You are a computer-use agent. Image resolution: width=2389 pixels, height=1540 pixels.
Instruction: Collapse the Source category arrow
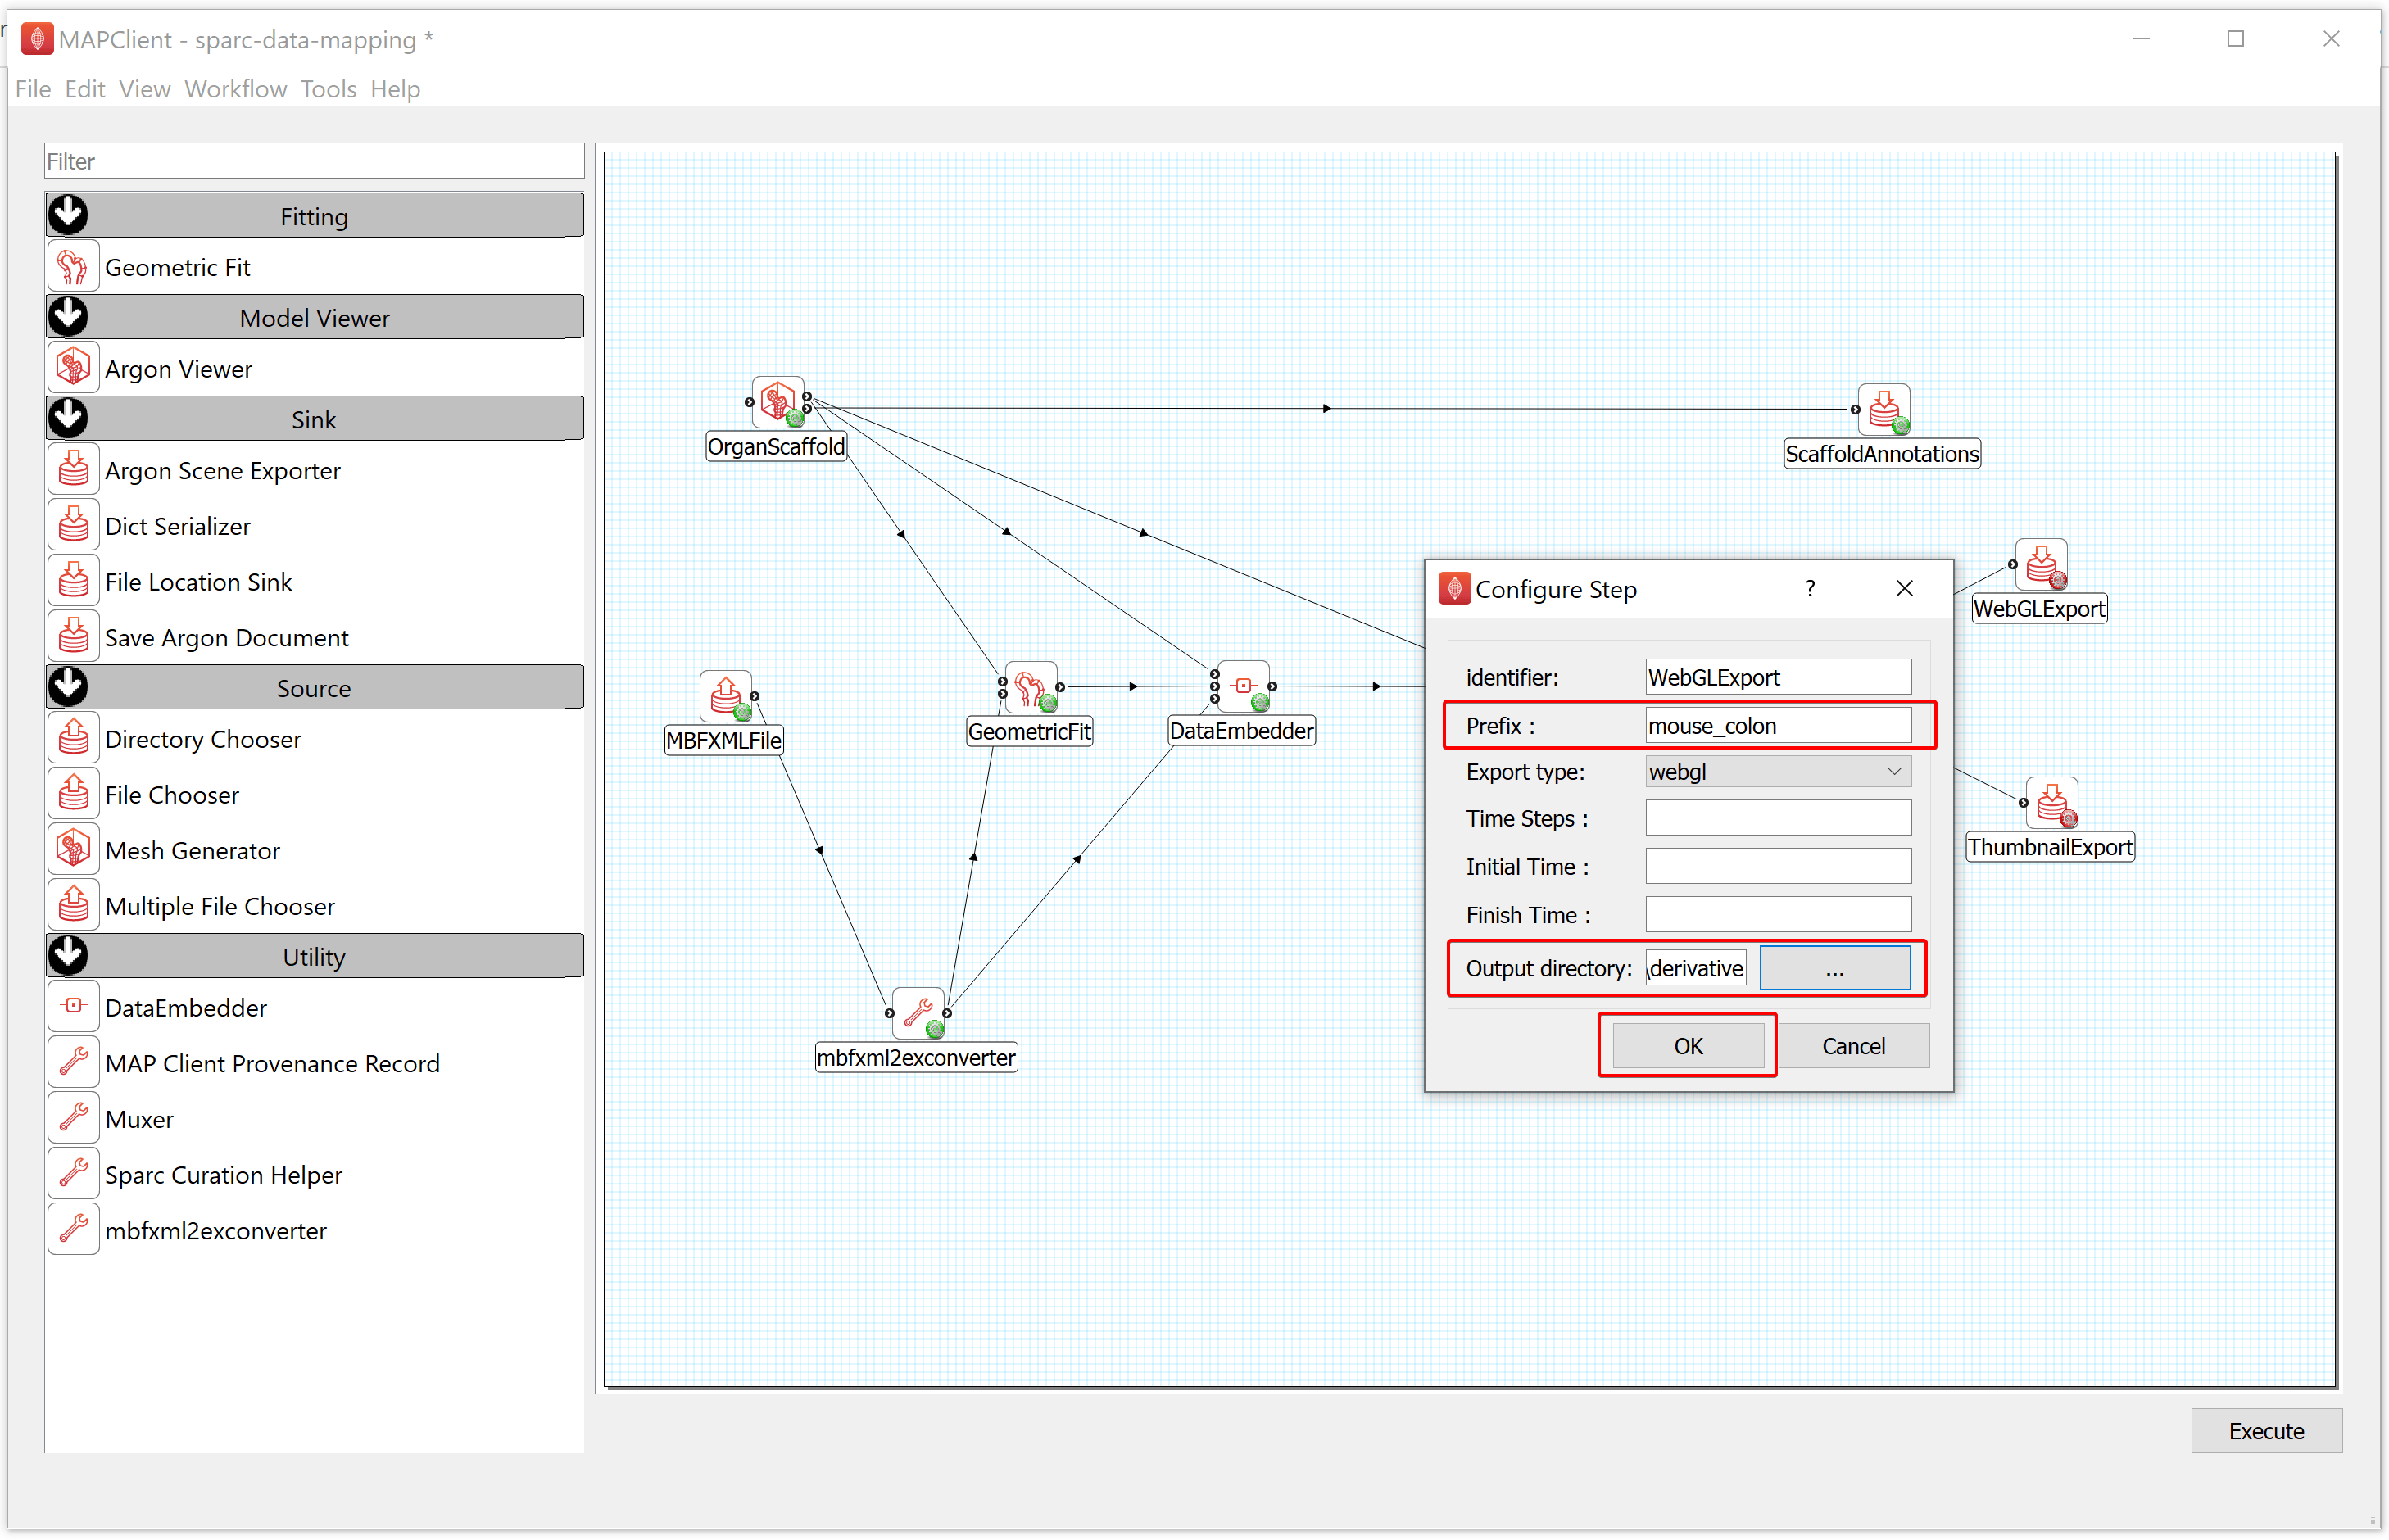69,687
